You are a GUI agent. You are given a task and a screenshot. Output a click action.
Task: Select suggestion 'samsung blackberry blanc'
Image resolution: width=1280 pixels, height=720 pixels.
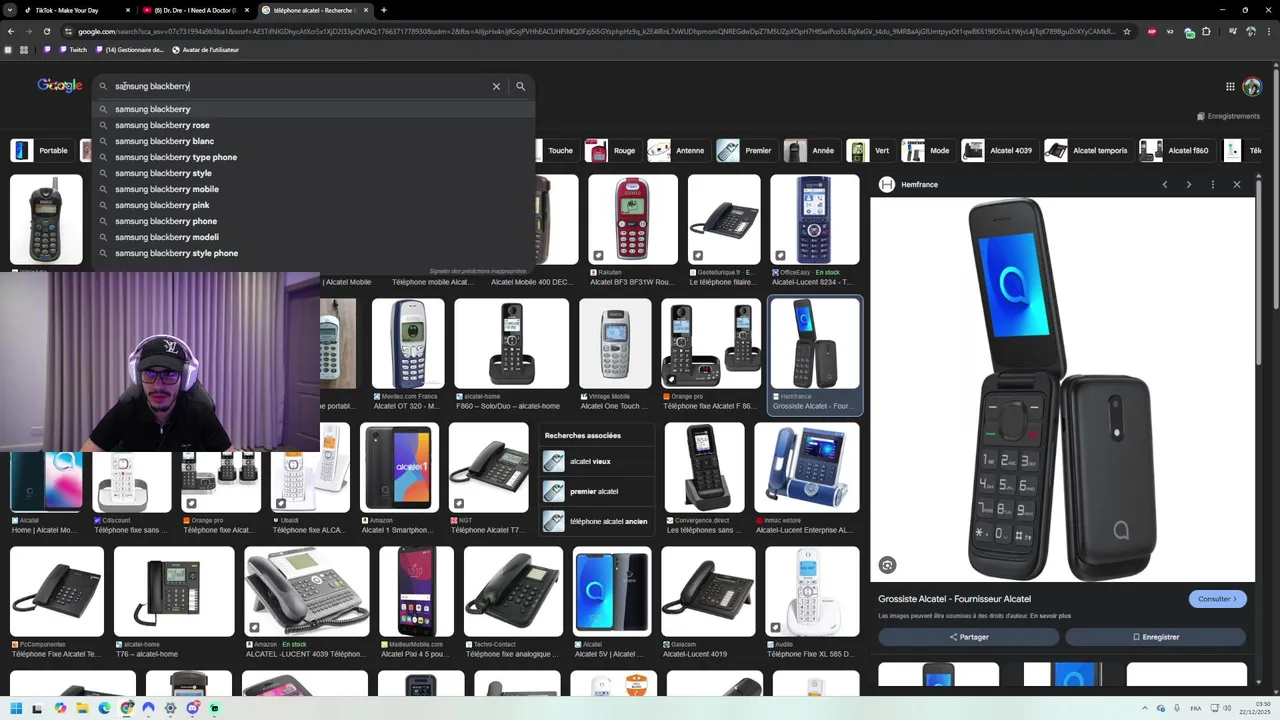pyautogui.click(x=313, y=141)
